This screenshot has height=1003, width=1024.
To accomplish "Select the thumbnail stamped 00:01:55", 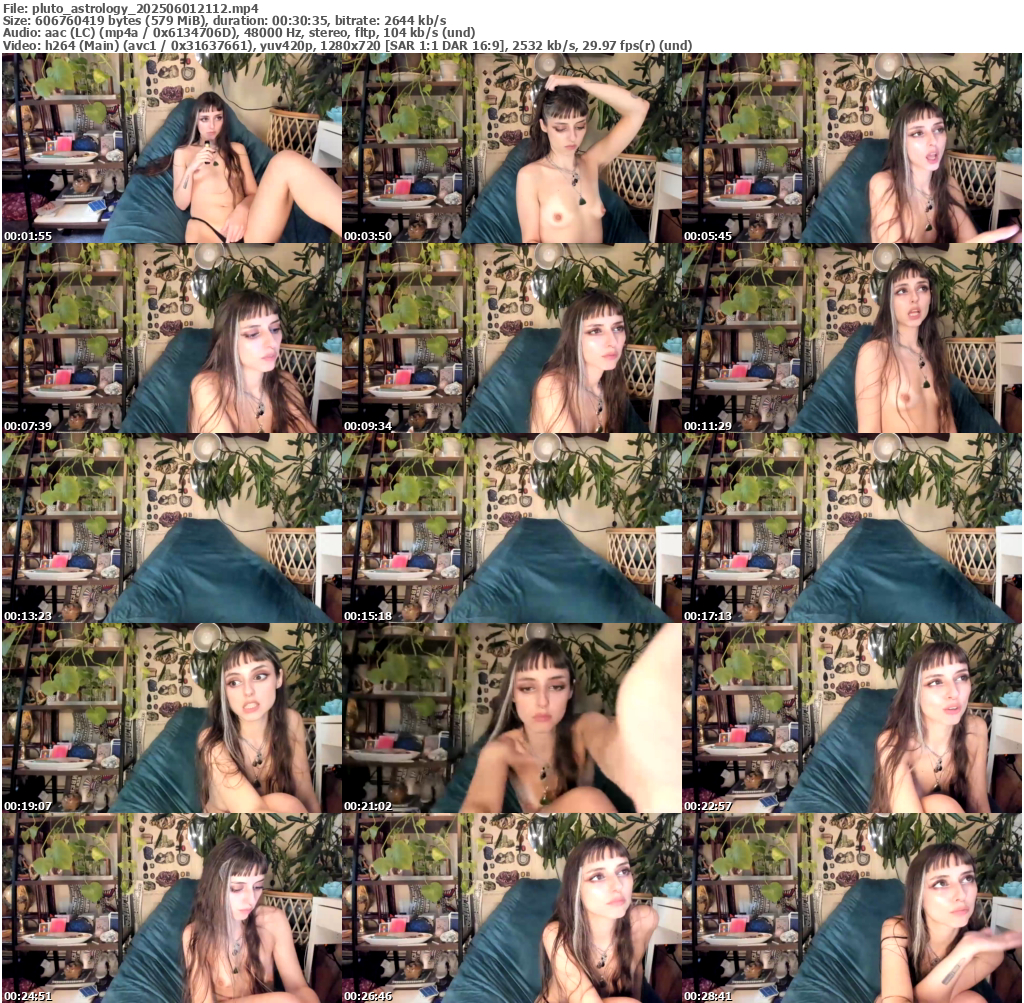I will click(x=172, y=148).
